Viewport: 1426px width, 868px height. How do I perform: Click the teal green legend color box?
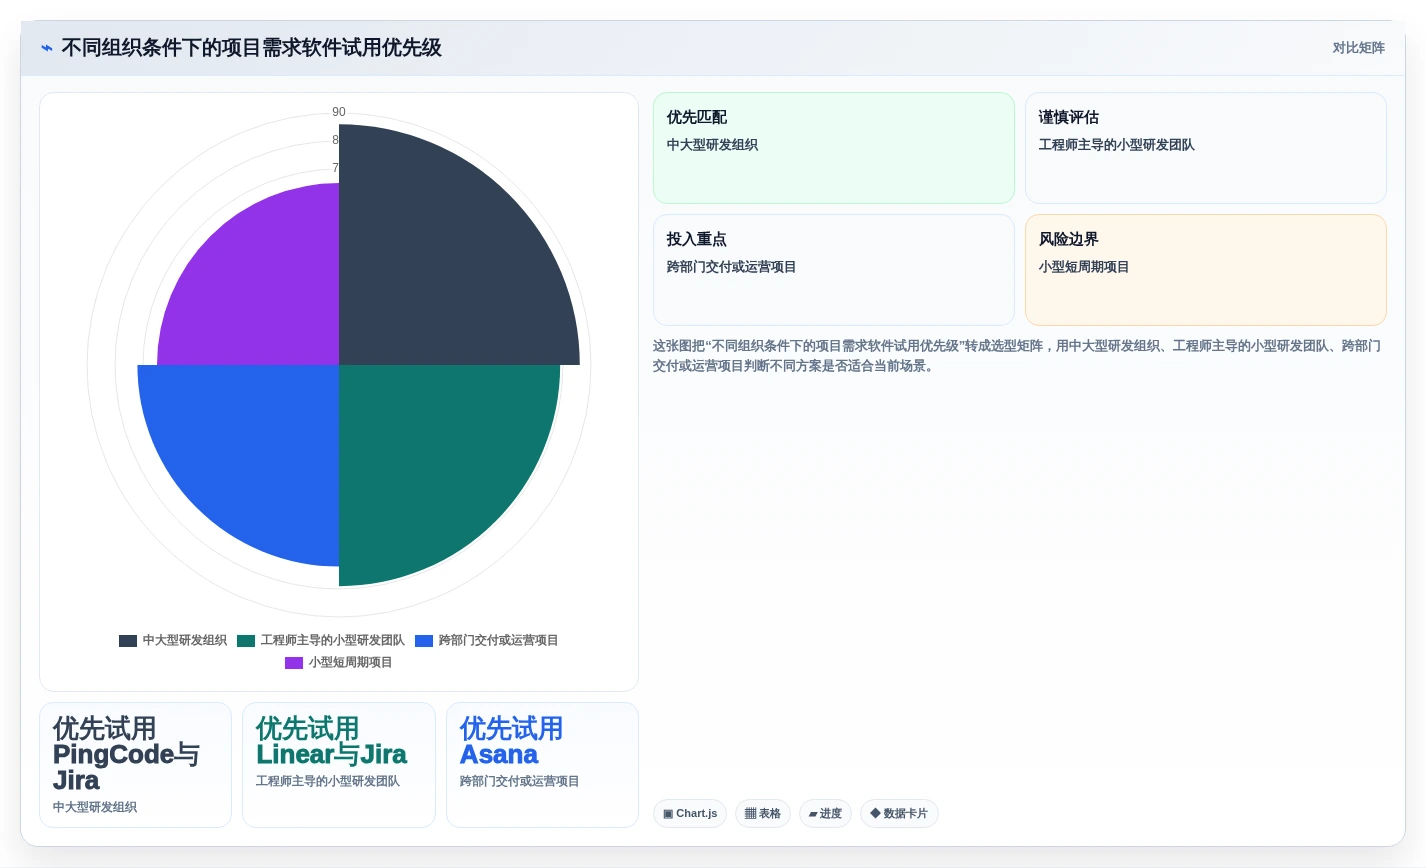tap(246, 641)
